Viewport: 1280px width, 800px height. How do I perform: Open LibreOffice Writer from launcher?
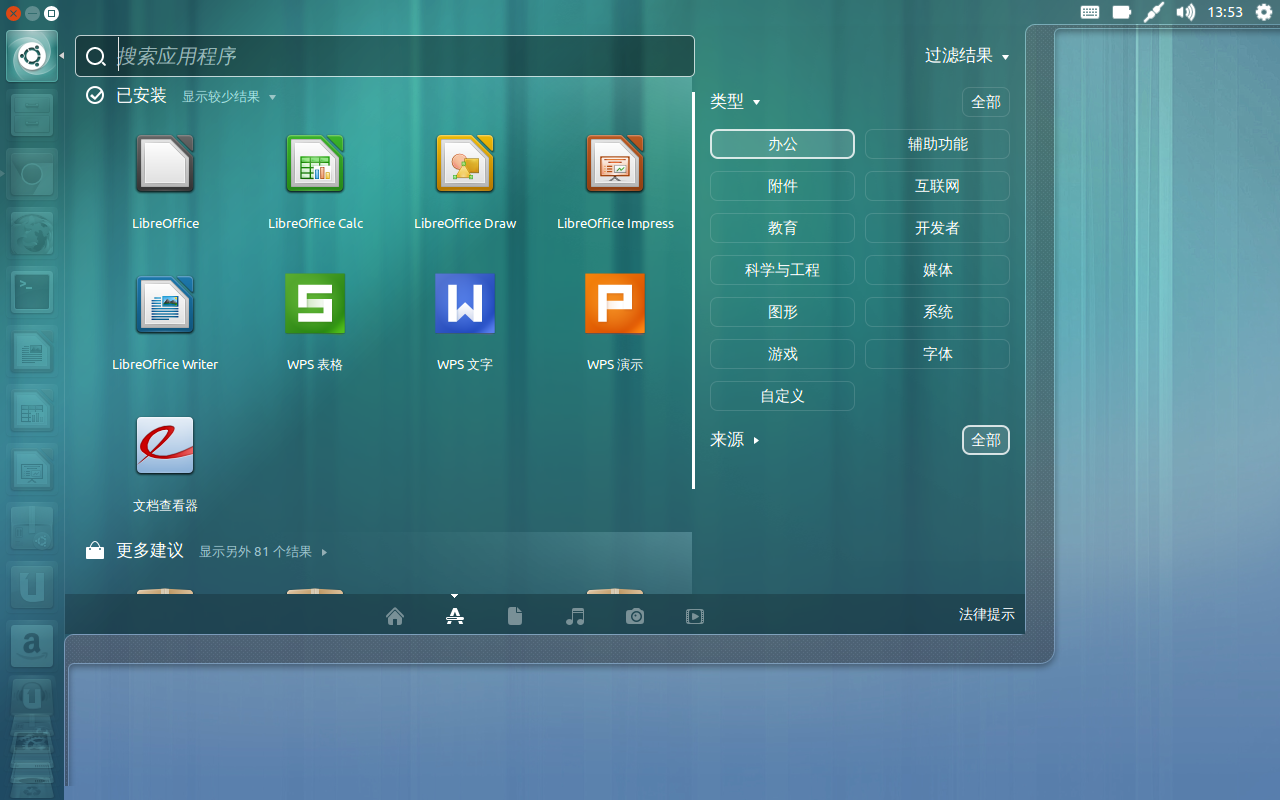[x=32, y=351]
